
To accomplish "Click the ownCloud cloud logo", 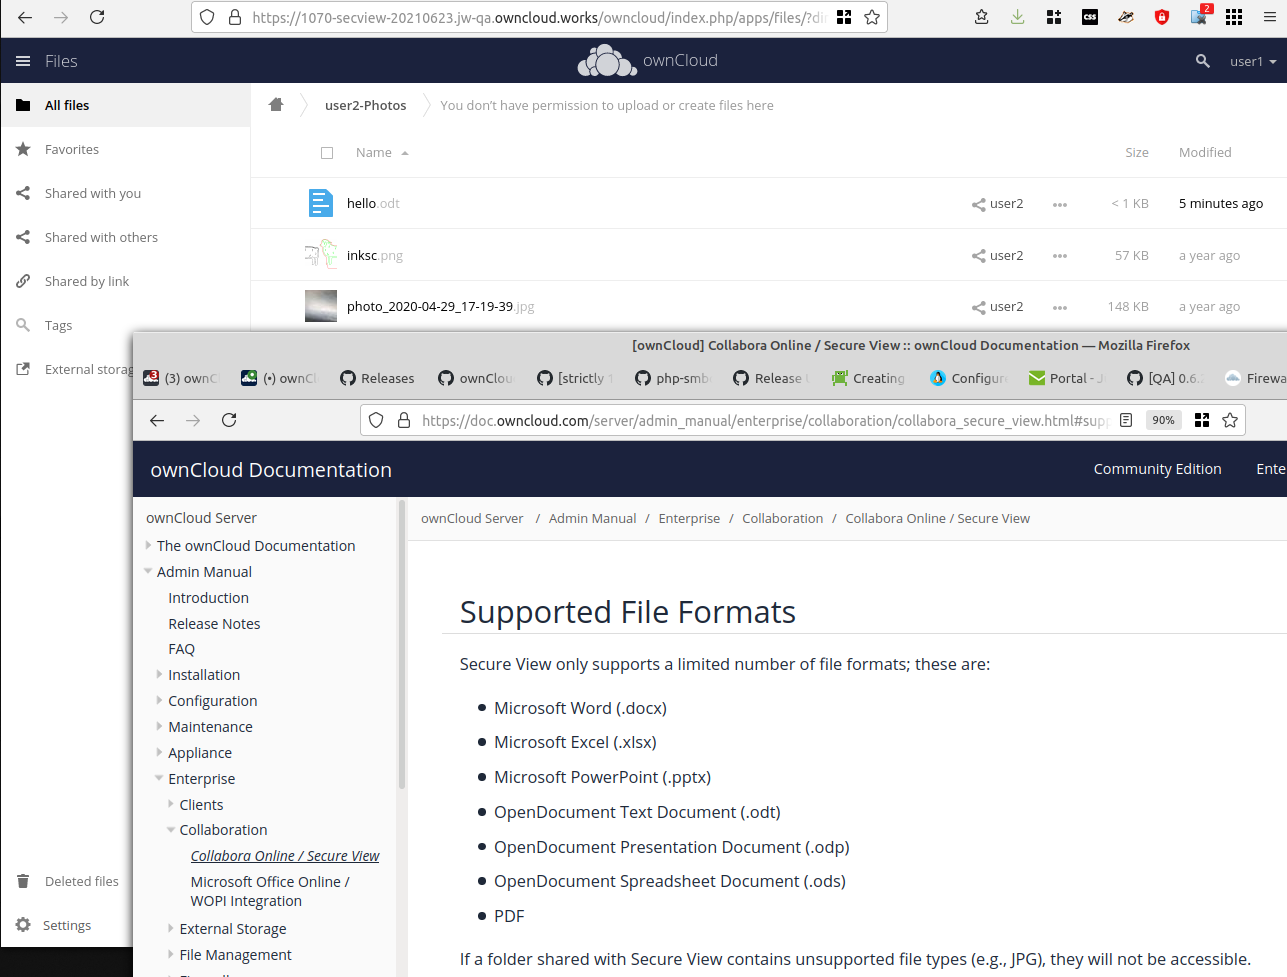I will click(x=607, y=61).
